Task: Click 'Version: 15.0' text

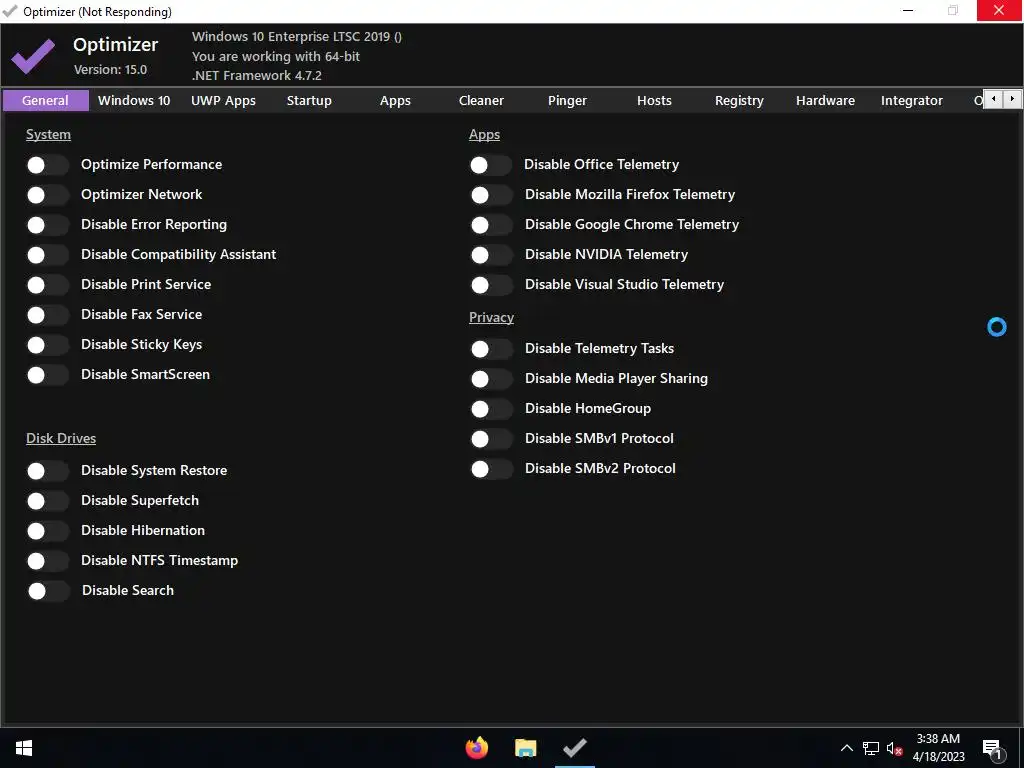Action: click(110, 70)
